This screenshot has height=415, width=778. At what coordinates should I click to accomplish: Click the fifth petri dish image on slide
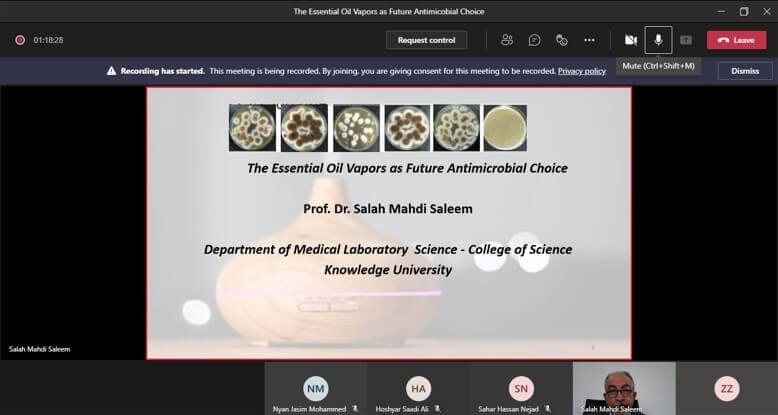point(456,128)
